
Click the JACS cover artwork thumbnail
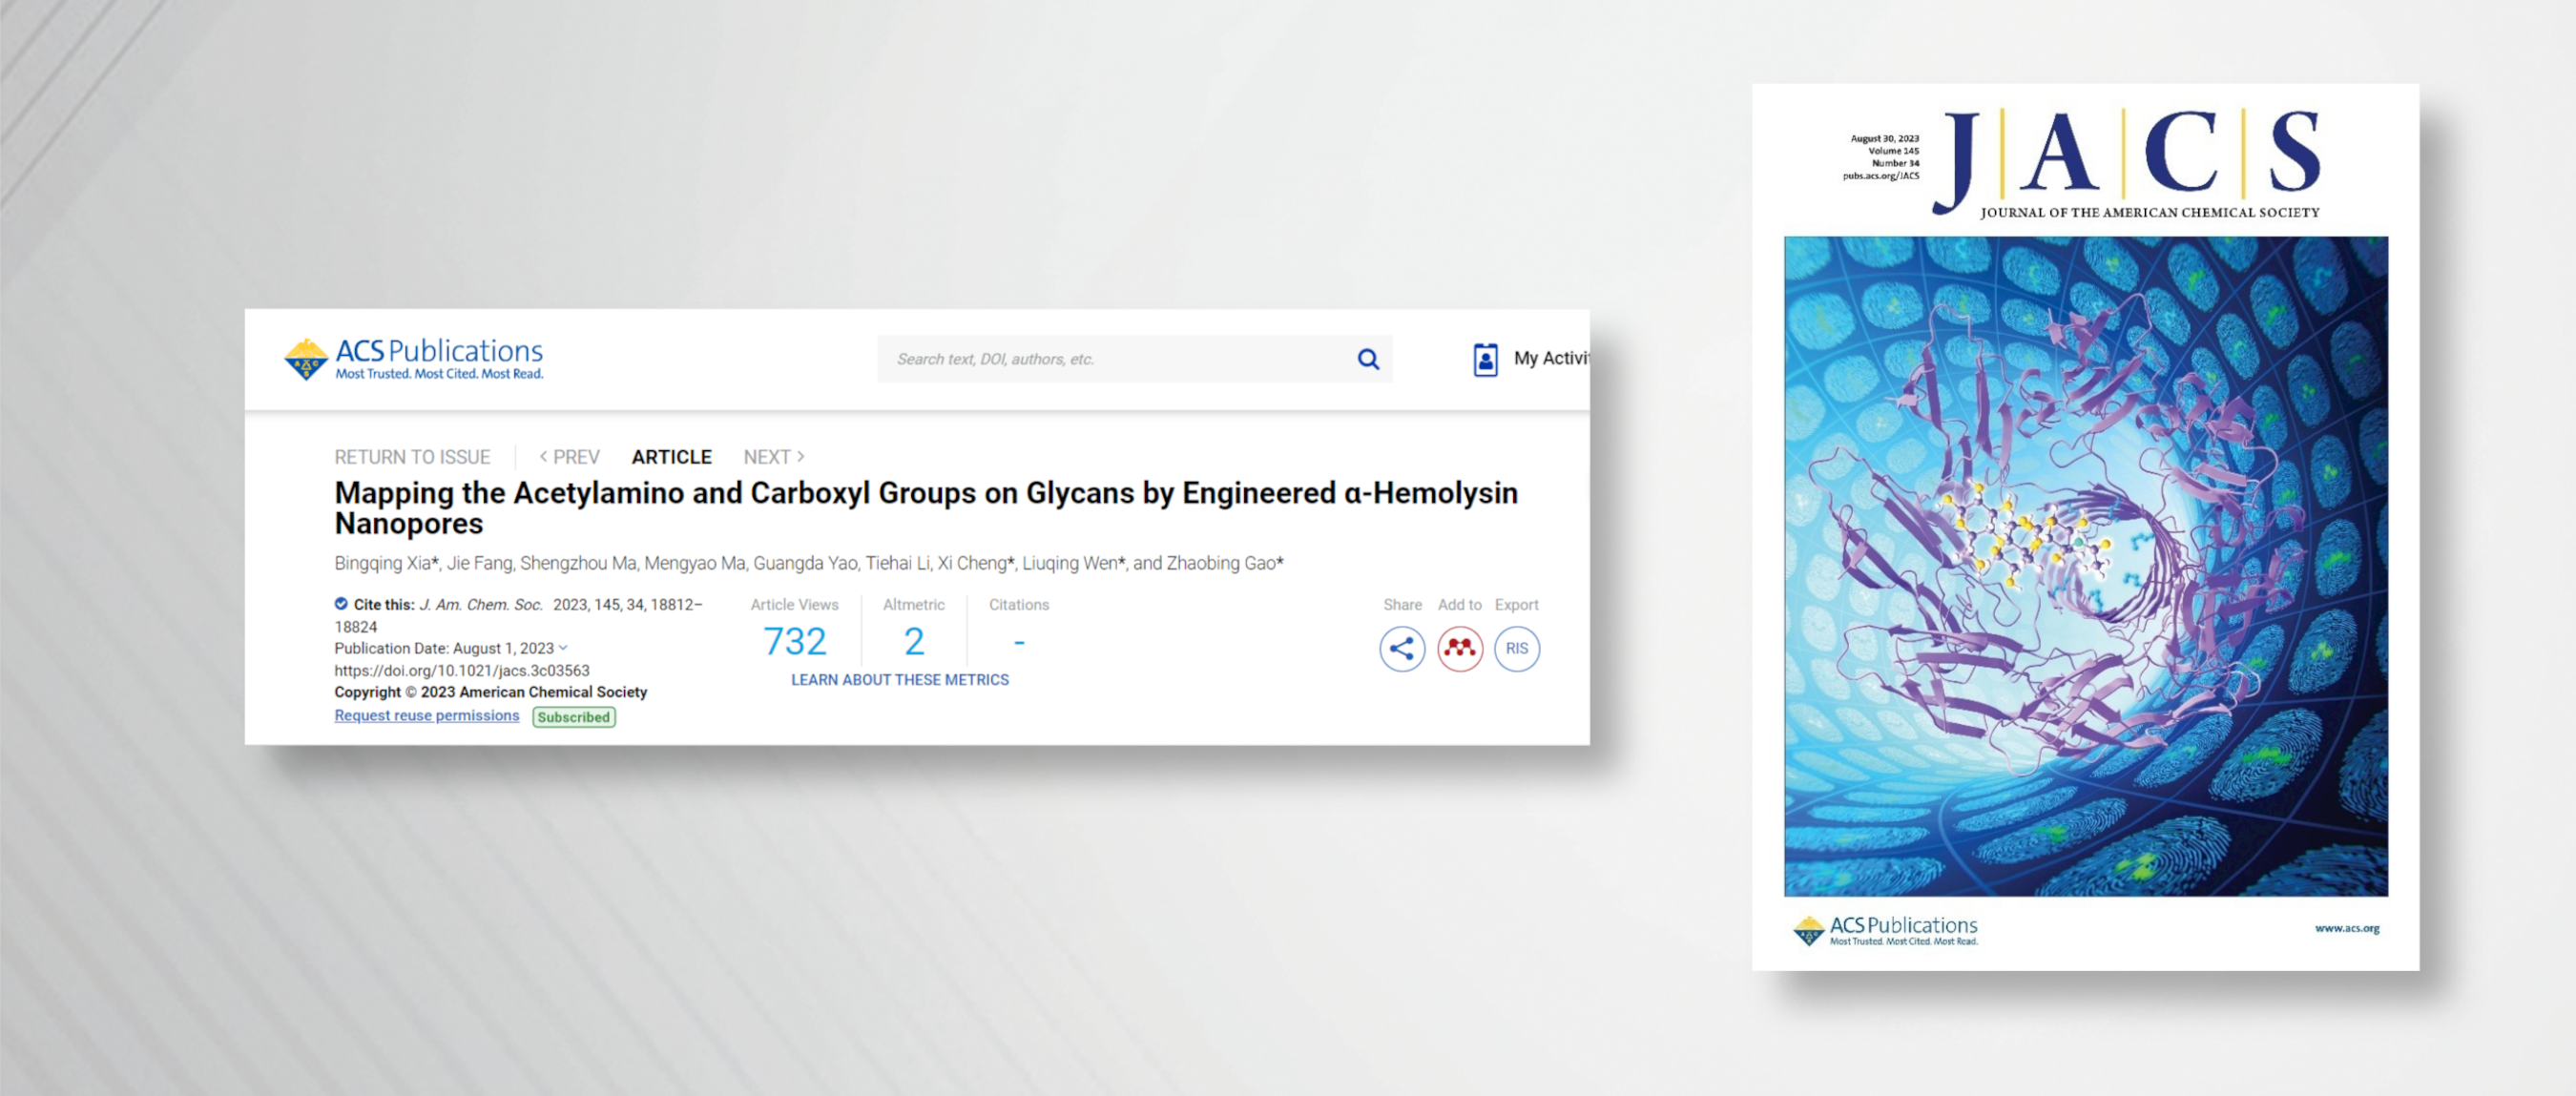click(x=2086, y=566)
